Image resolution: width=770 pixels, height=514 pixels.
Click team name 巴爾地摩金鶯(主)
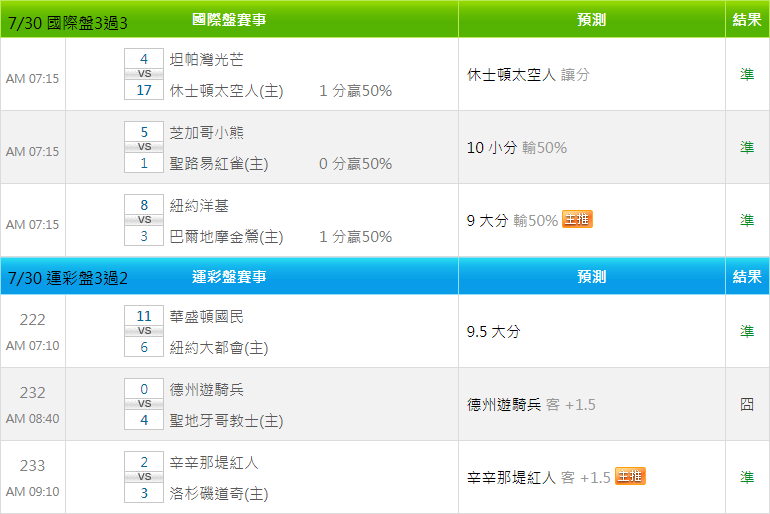(x=226, y=237)
